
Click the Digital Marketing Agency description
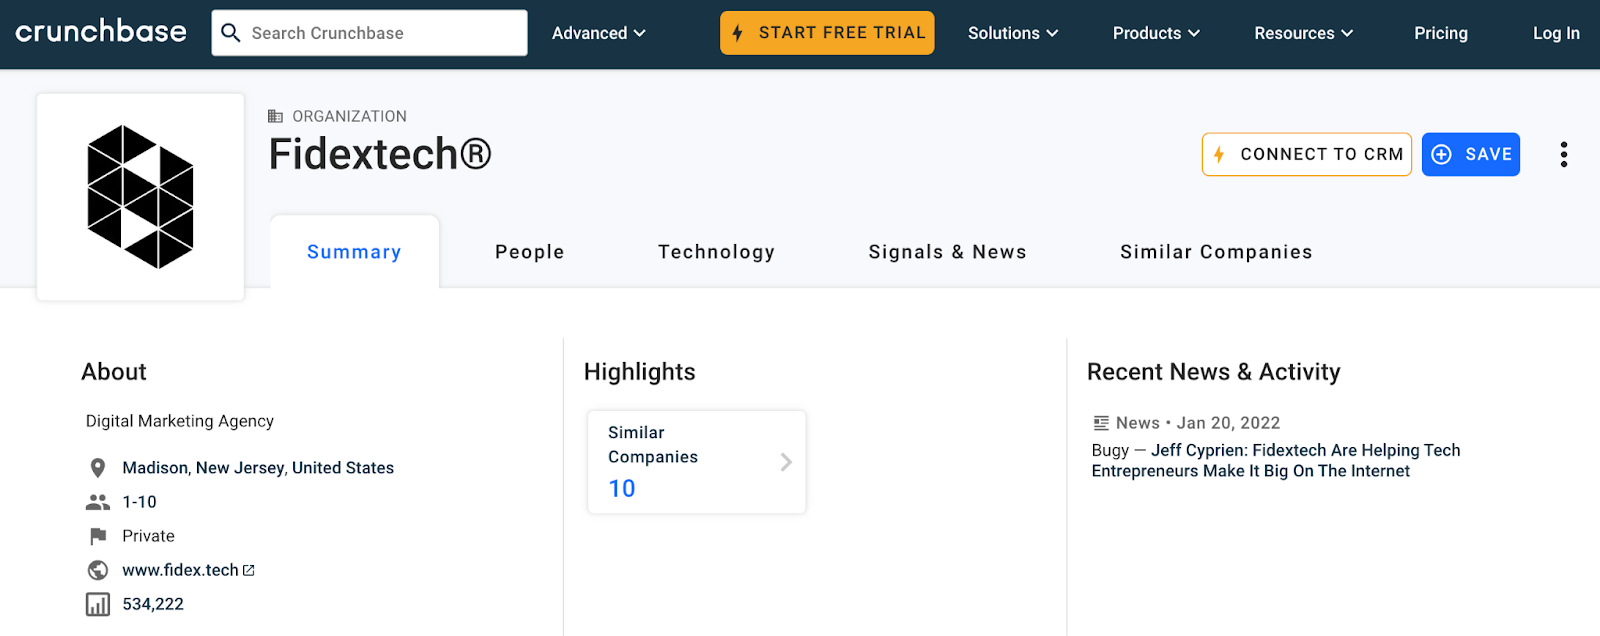click(x=180, y=421)
